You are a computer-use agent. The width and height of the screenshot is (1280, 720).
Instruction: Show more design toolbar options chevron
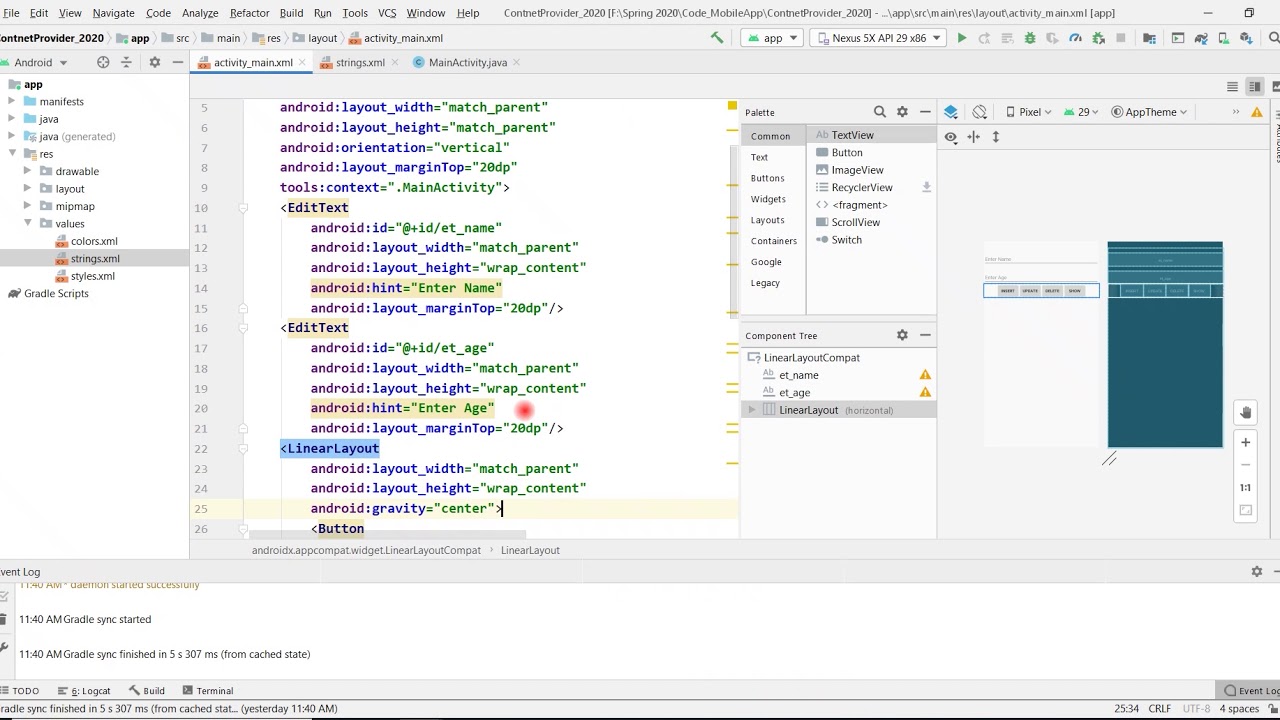pyautogui.click(x=1236, y=112)
